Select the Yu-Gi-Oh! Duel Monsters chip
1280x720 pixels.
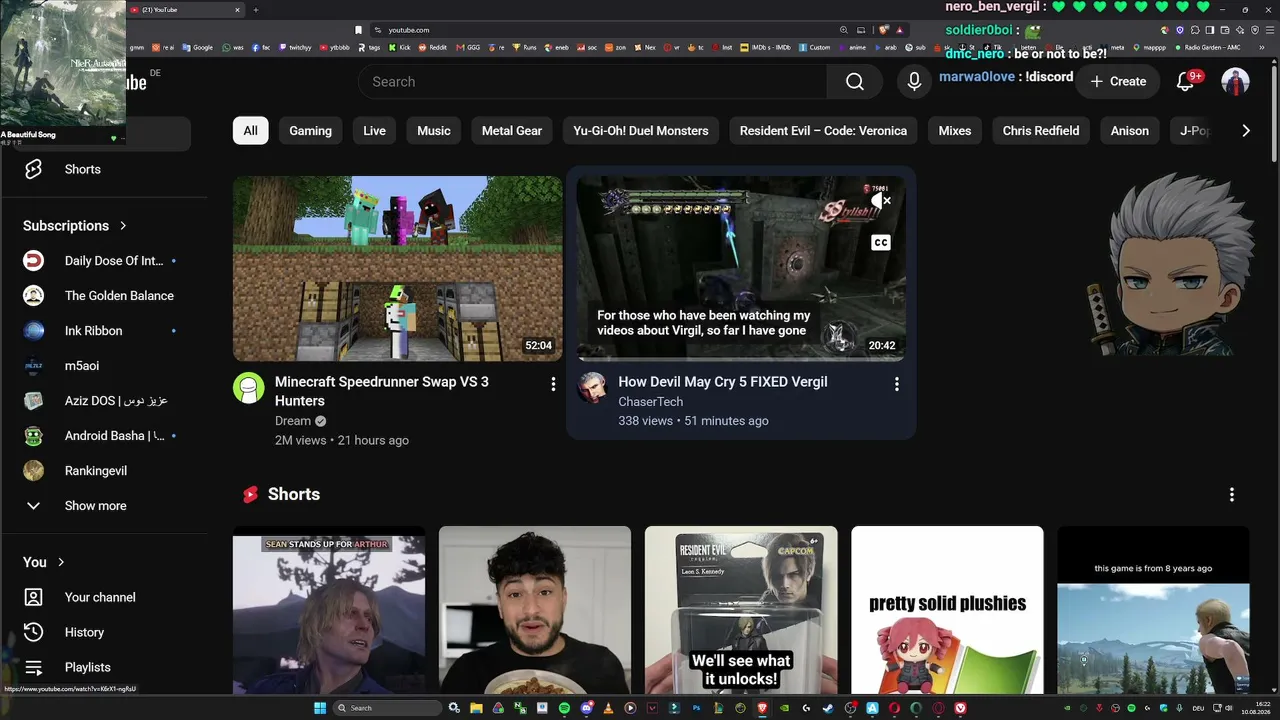point(641,131)
